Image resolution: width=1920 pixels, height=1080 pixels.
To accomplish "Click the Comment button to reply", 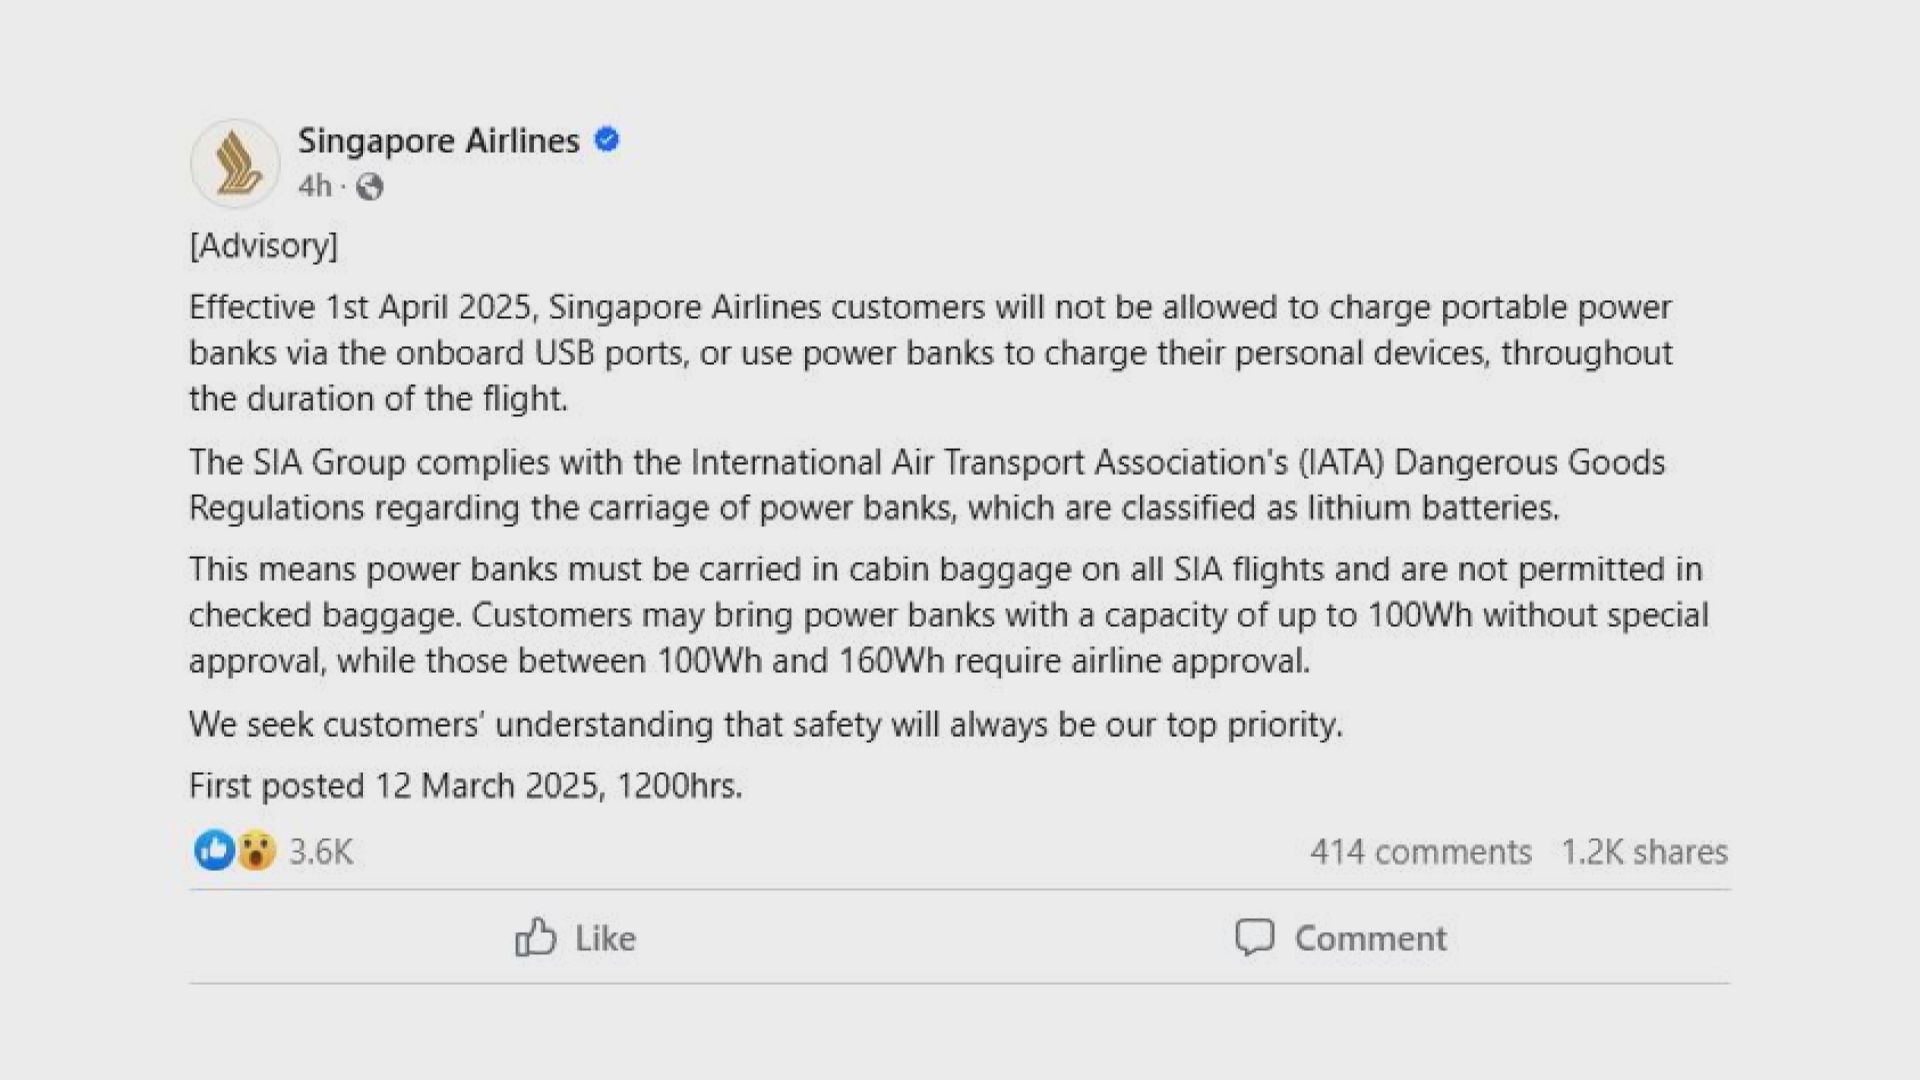I will (x=1344, y=938).
